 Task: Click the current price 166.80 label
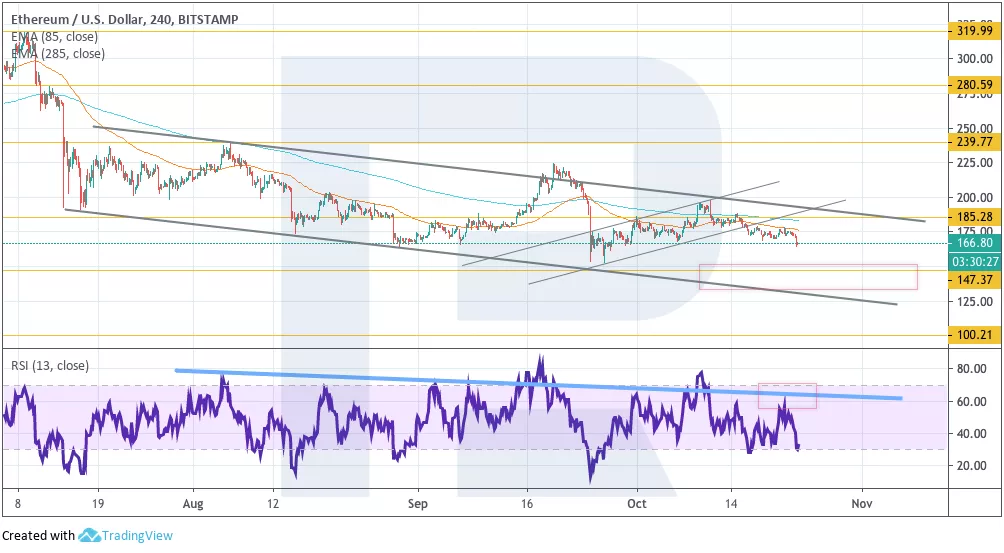point(973,243)
